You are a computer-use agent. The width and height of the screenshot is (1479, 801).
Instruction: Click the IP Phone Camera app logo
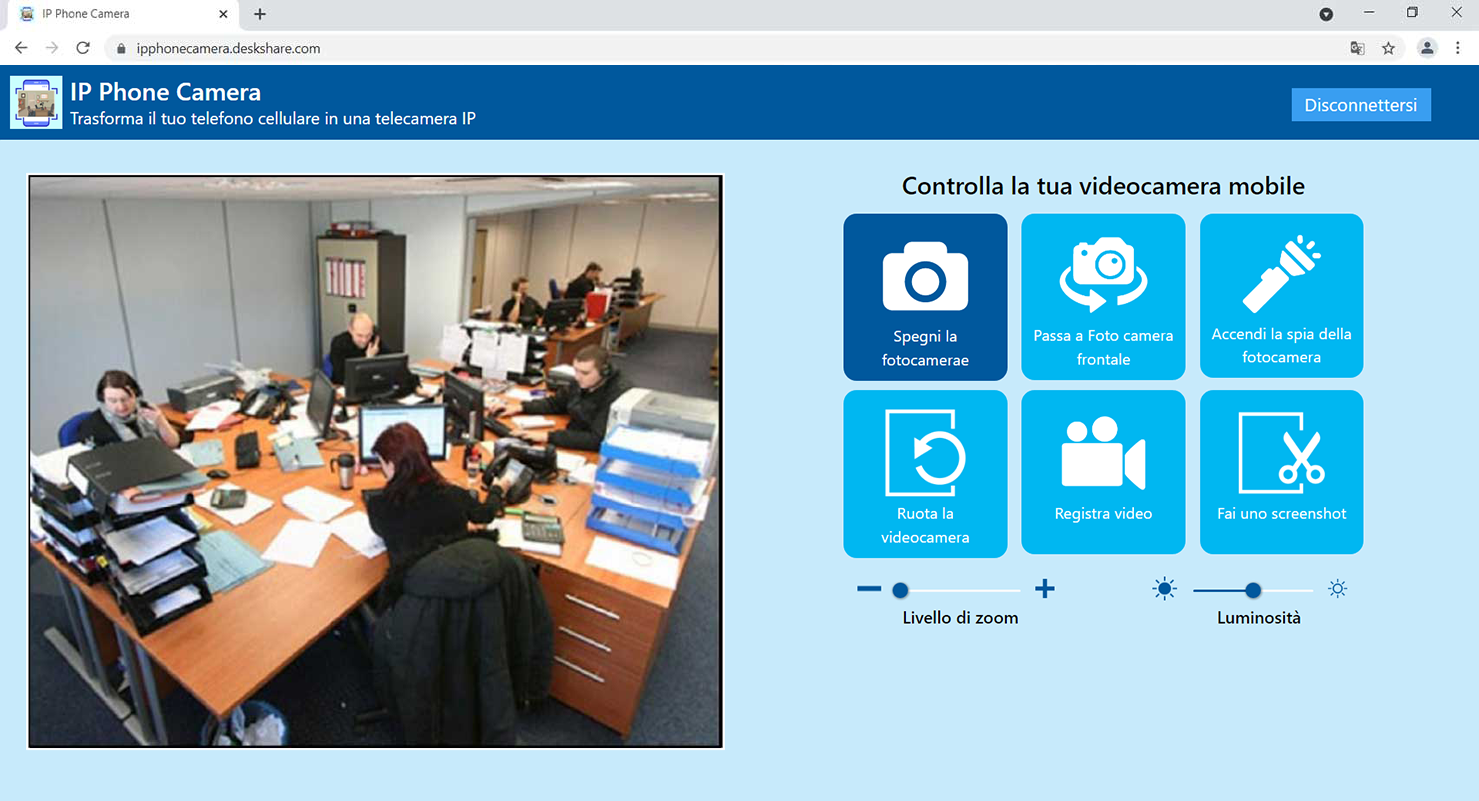(x=36, y=102)
